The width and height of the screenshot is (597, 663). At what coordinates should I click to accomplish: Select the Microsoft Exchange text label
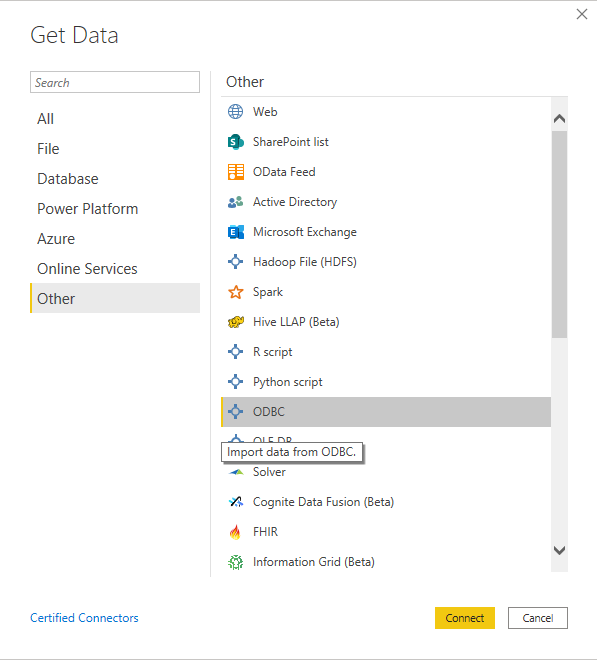tap(305, 232)
